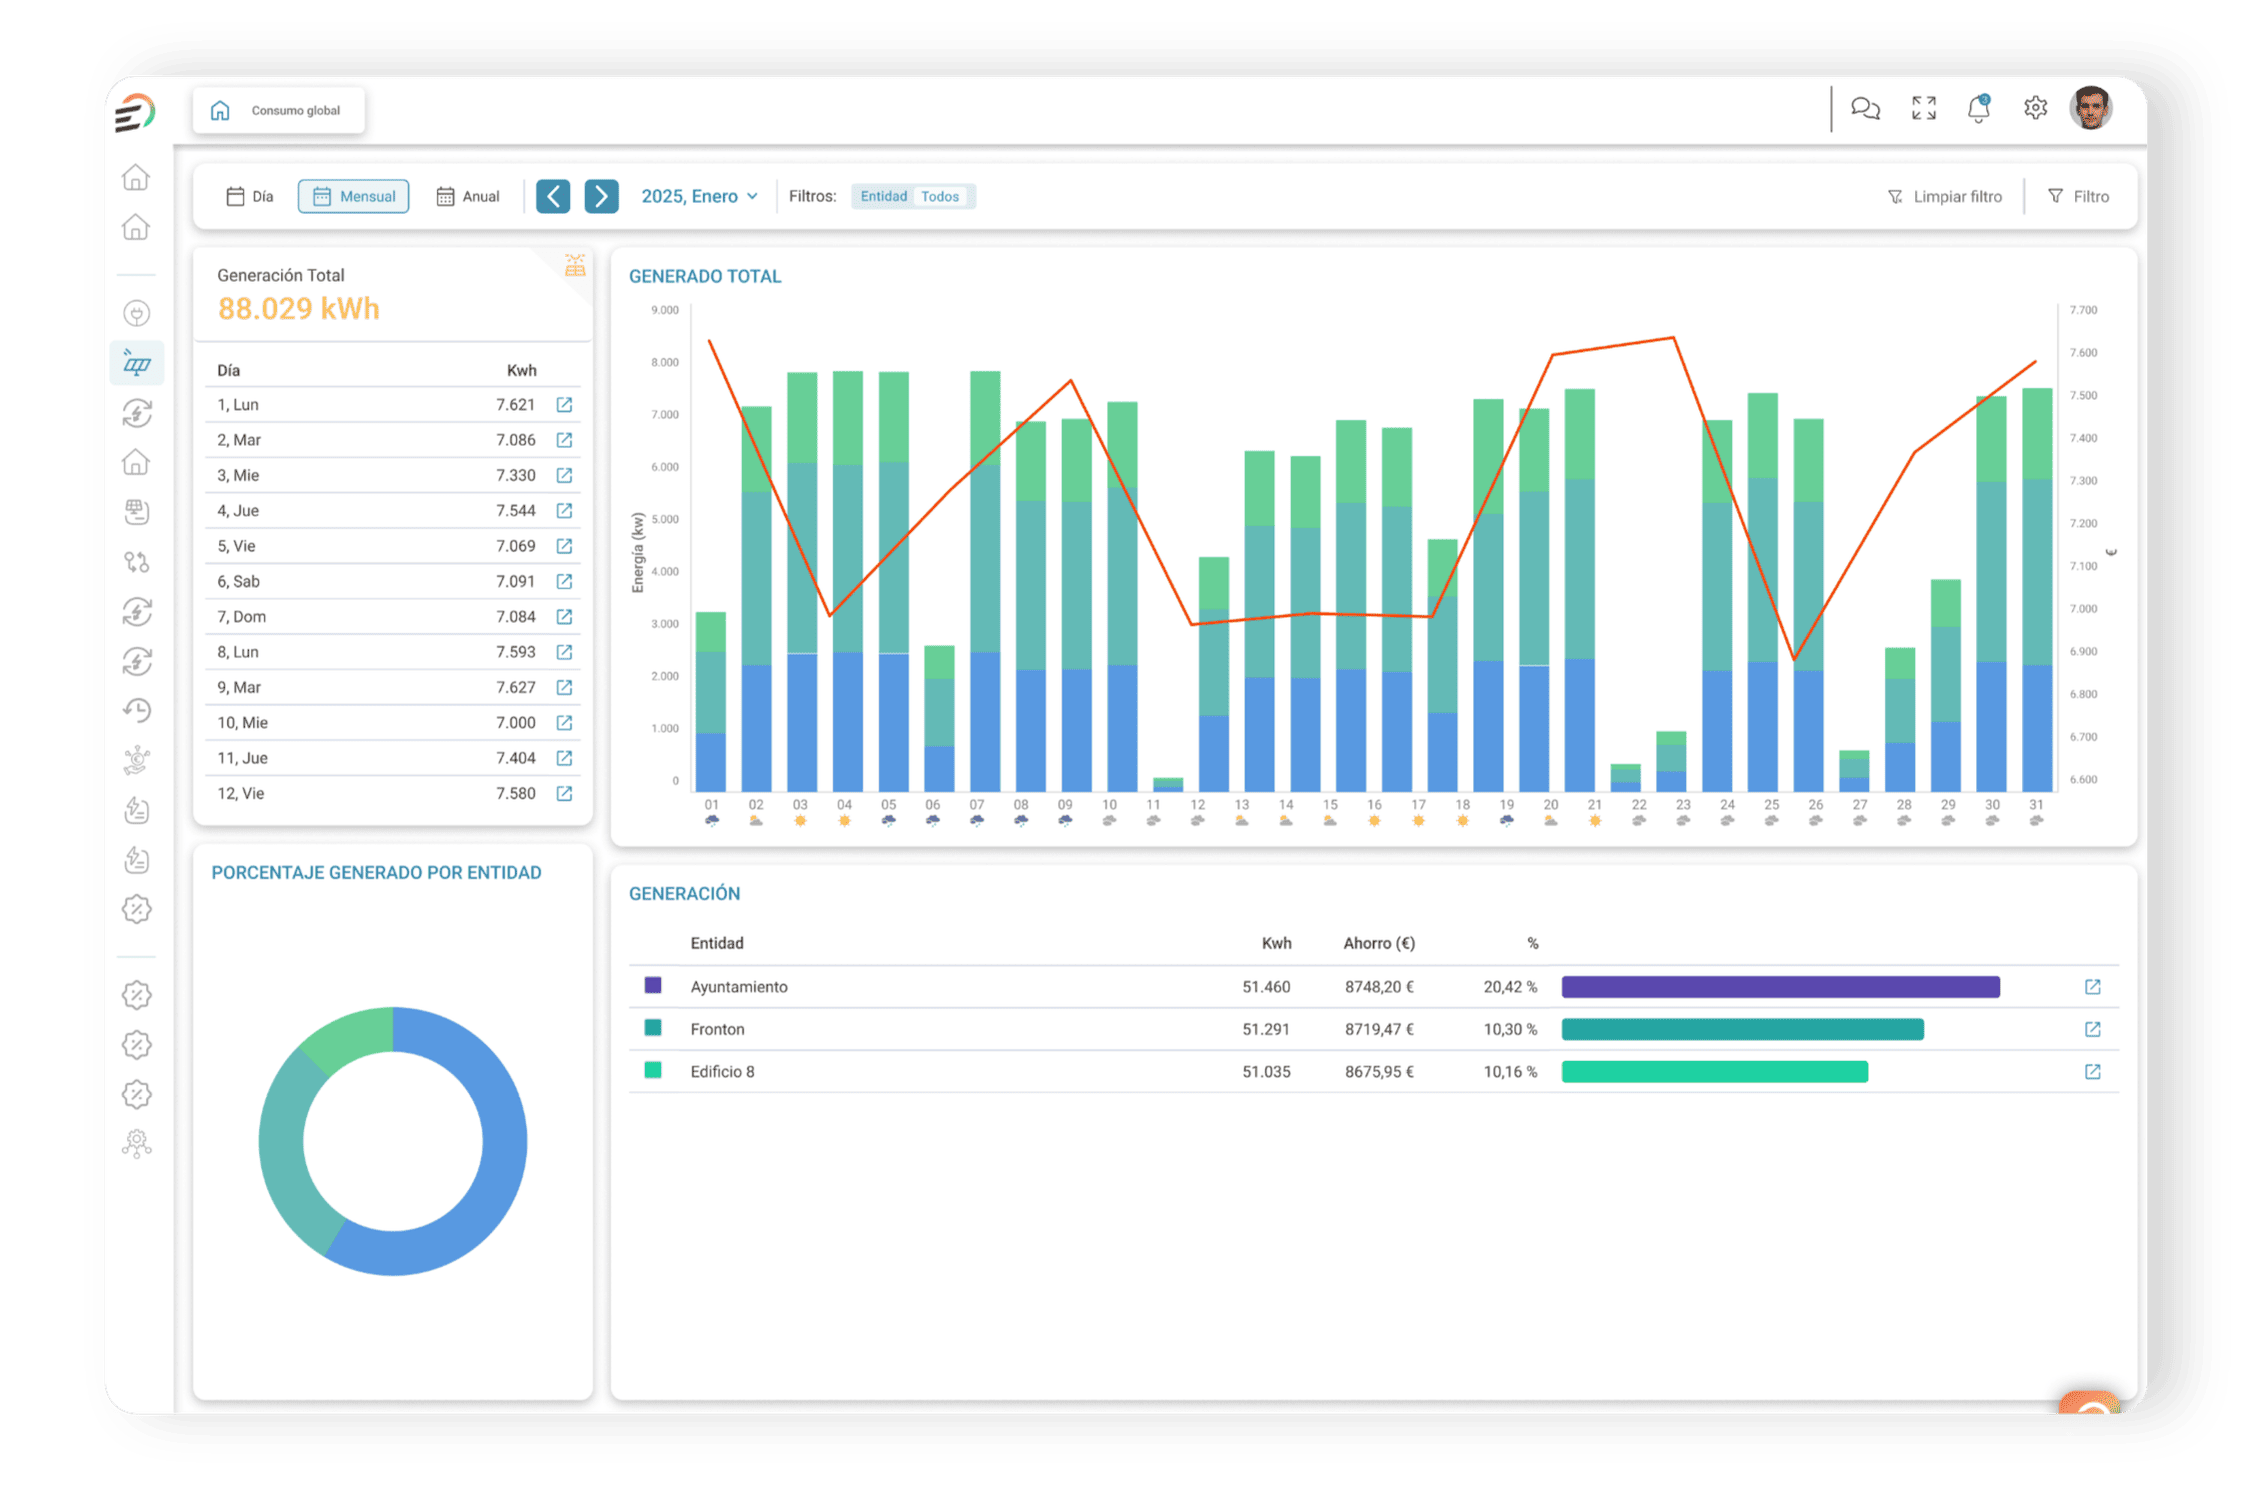The width and height of the screenshot is (2253, 1490).
Task: Expand the 2025, Enero date dropdown
Action: (699, 196)
